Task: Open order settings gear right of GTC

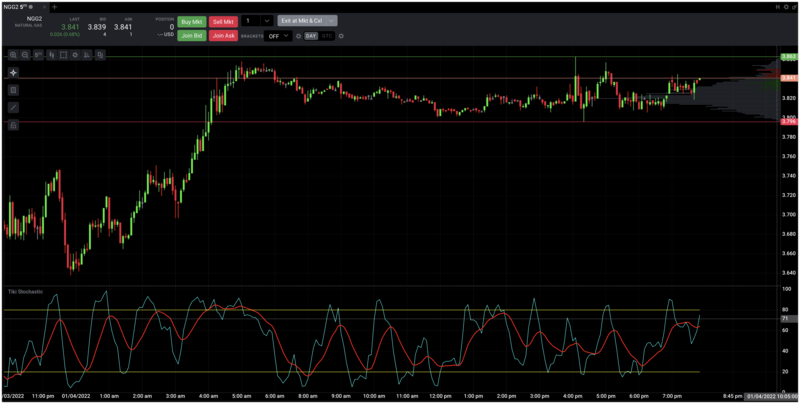Action: 341,36
